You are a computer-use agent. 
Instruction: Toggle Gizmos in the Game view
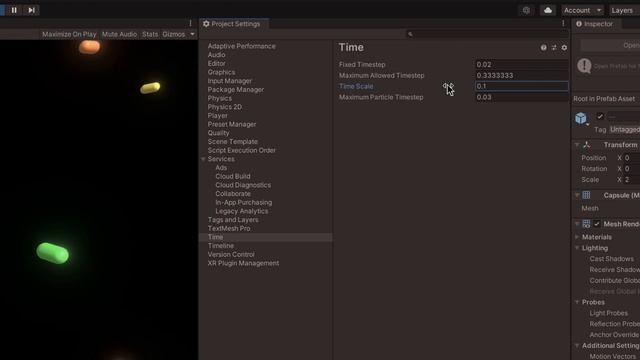pyautogui.click(x=173, y=34)
